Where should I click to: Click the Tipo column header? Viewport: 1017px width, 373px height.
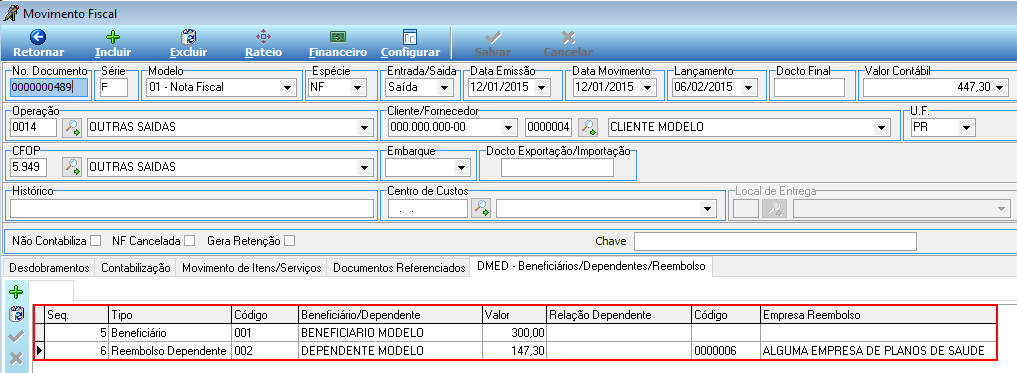[171, 315]
